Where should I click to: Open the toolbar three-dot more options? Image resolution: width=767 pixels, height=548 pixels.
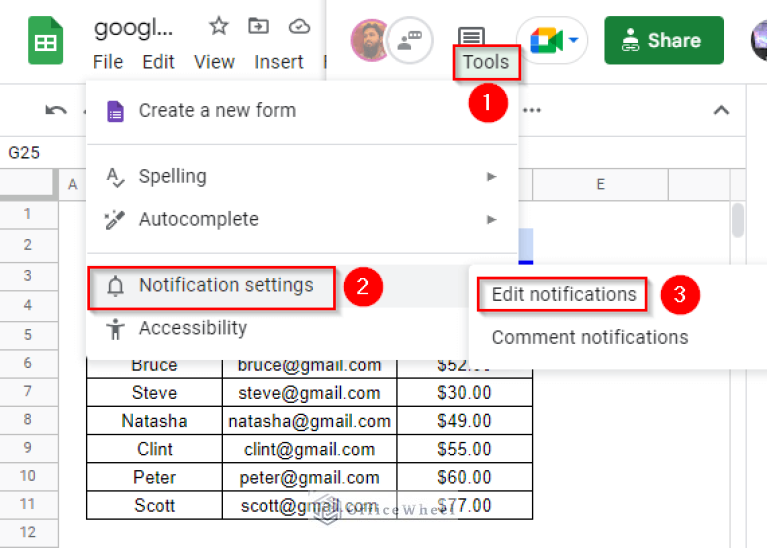point(532,110)
